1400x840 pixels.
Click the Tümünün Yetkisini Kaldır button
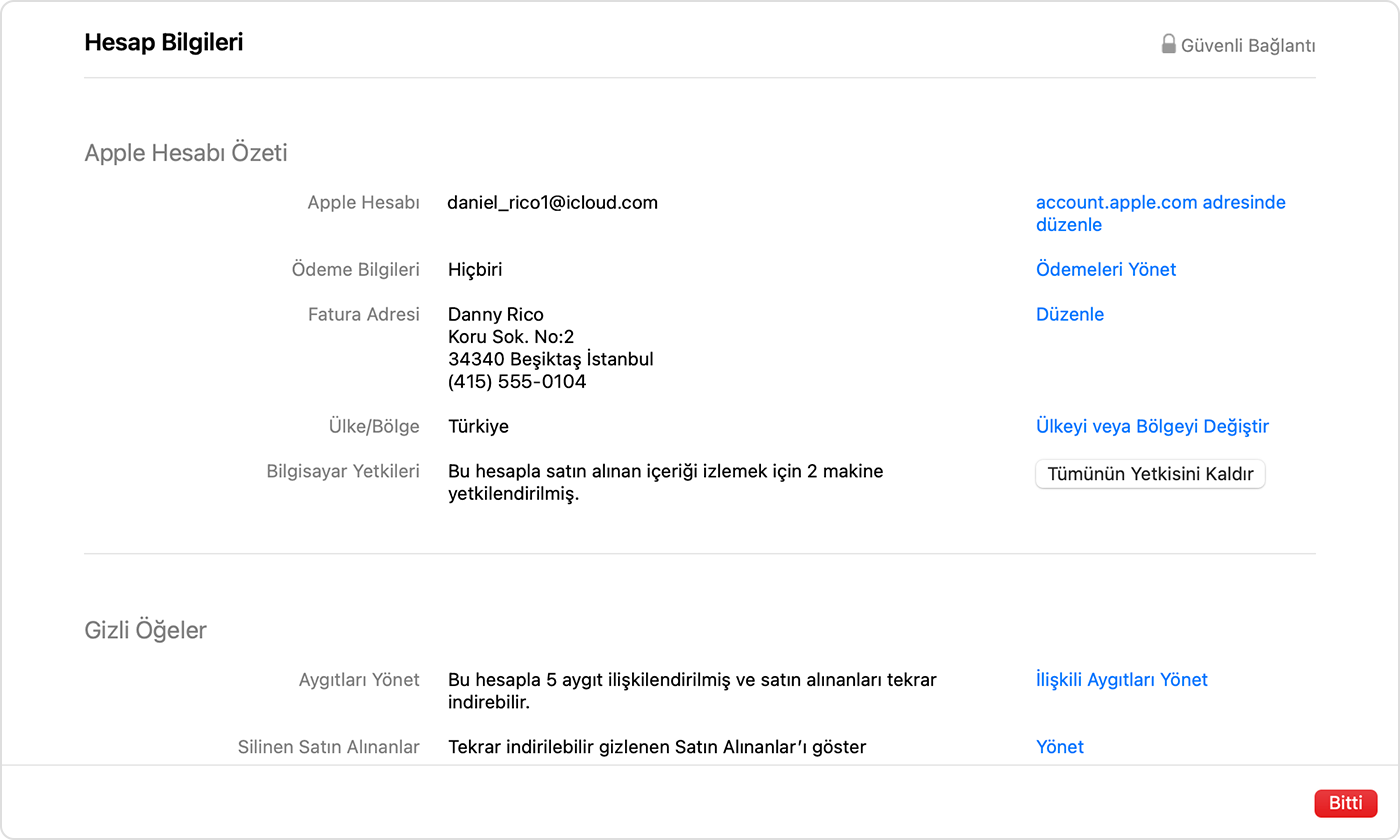click(x=1150, y=474)
